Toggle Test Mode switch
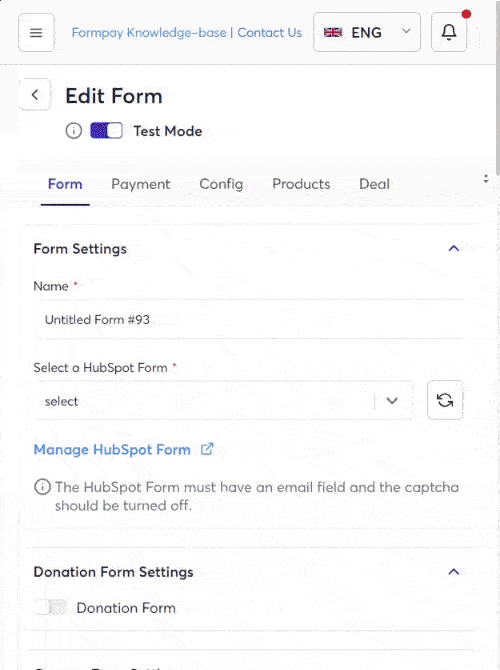The image size is (500, 670). [106, 131]
